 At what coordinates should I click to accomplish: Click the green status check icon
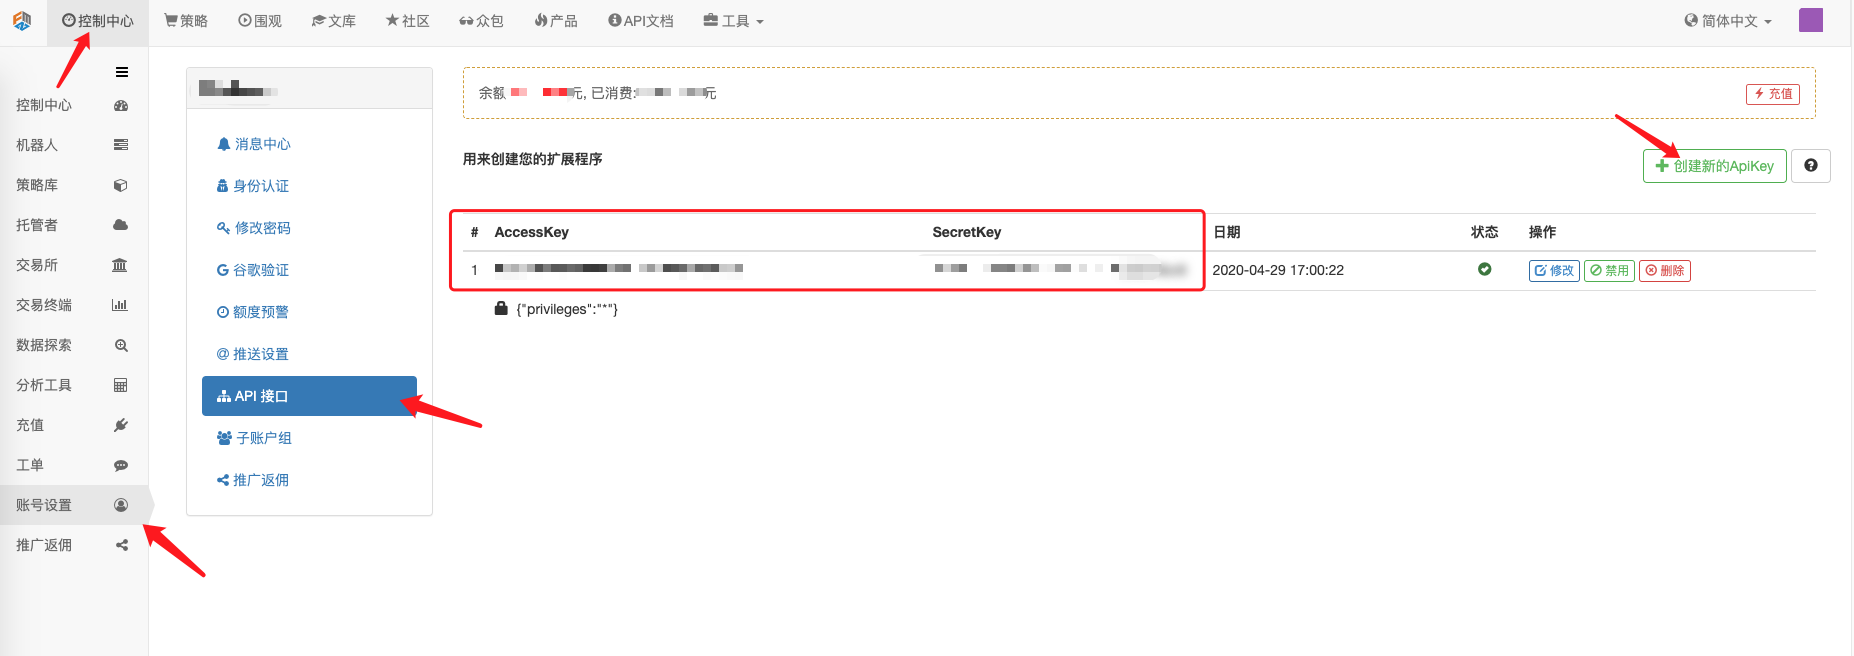pyautogui.click(x=1485, y=269)
